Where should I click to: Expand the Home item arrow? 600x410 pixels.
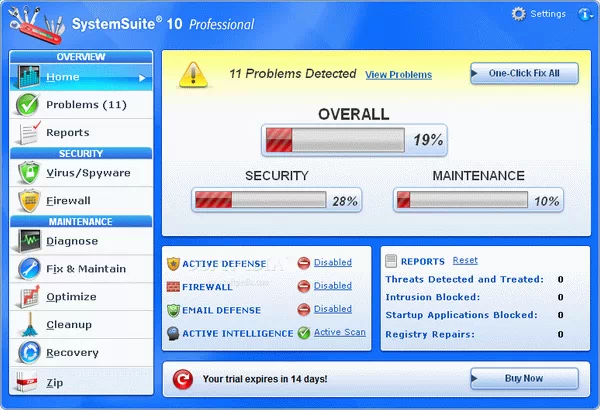(142, 78)
